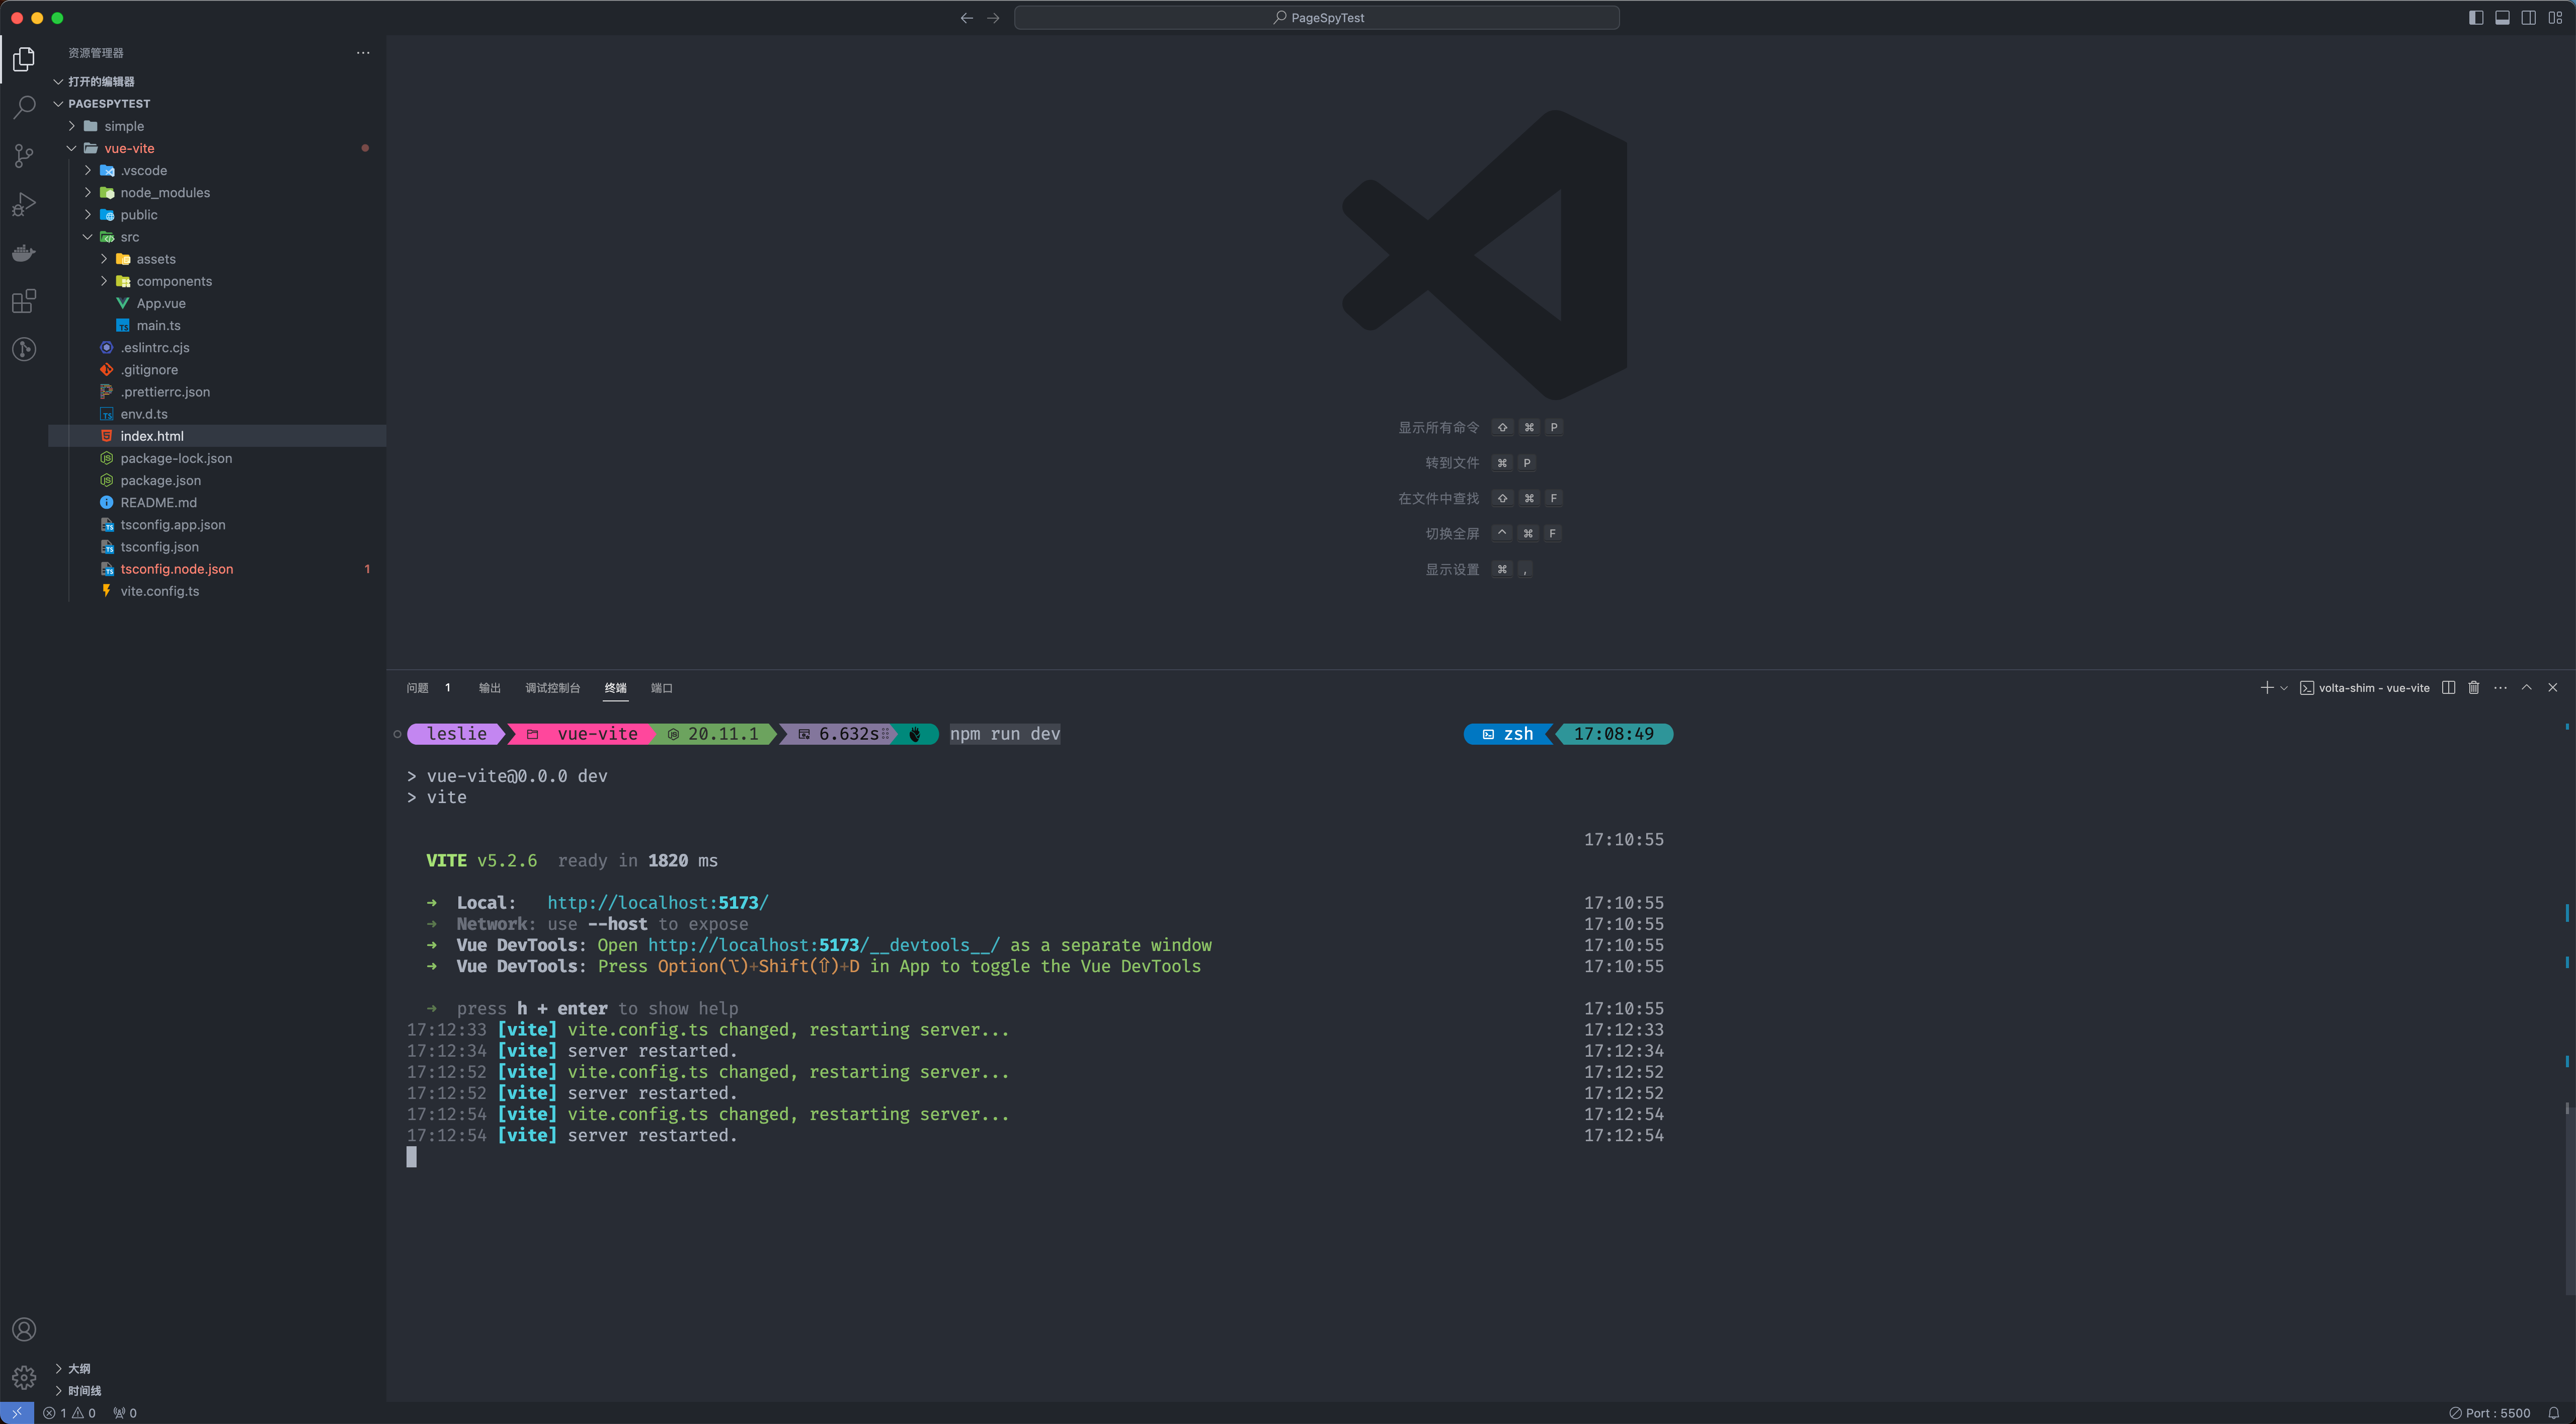This screenshot has width=2576, height=1424.
Task: Go back with the navigation arrow
Action: [x=966, y=18]
